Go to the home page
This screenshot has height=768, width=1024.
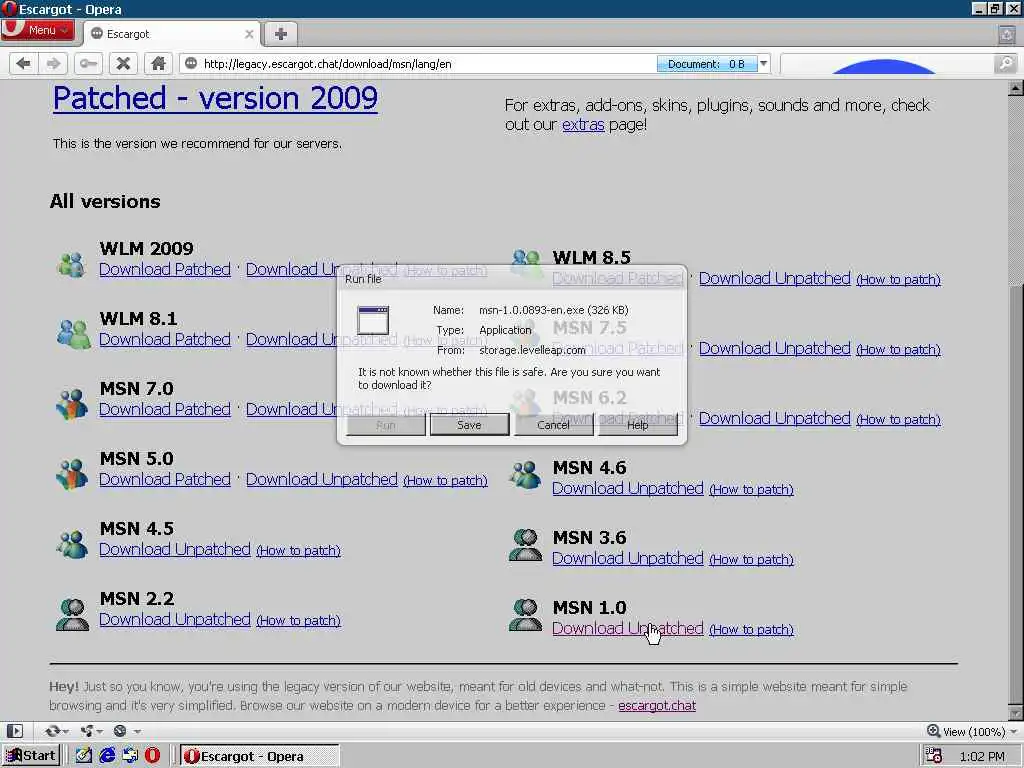[x=158, y=63]
